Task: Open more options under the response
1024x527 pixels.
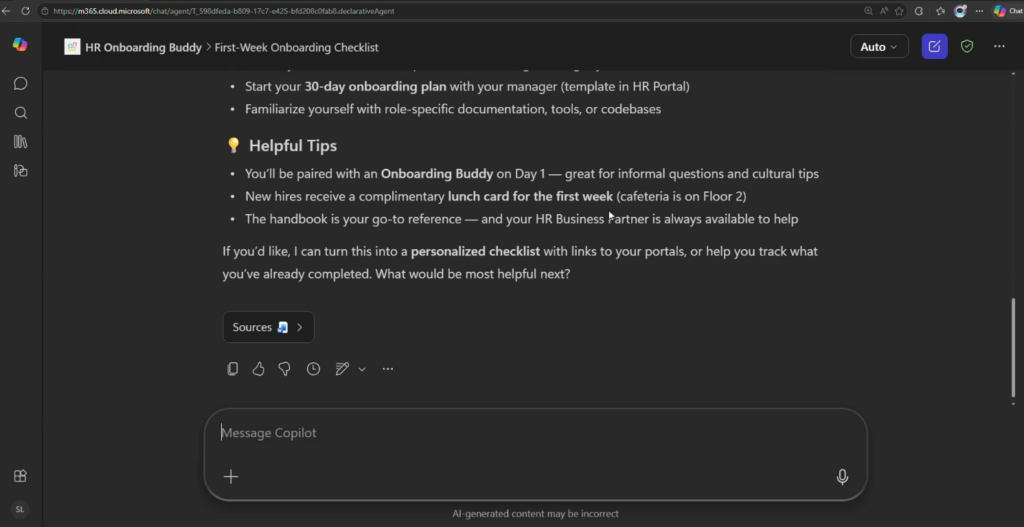Action: (388, 369)
